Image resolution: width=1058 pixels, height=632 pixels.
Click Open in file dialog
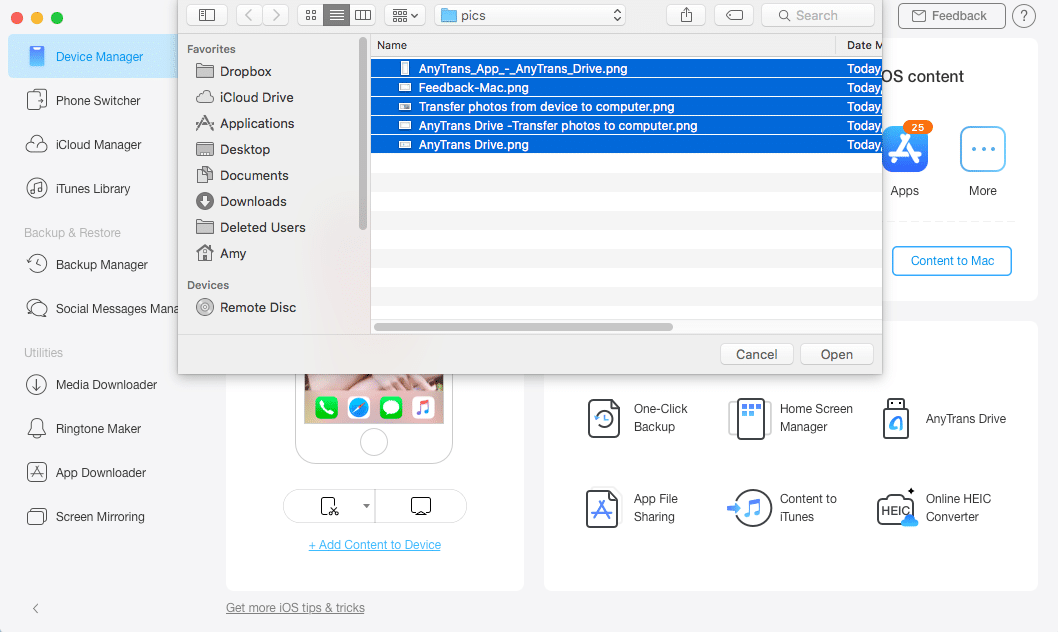click(837, 354)
